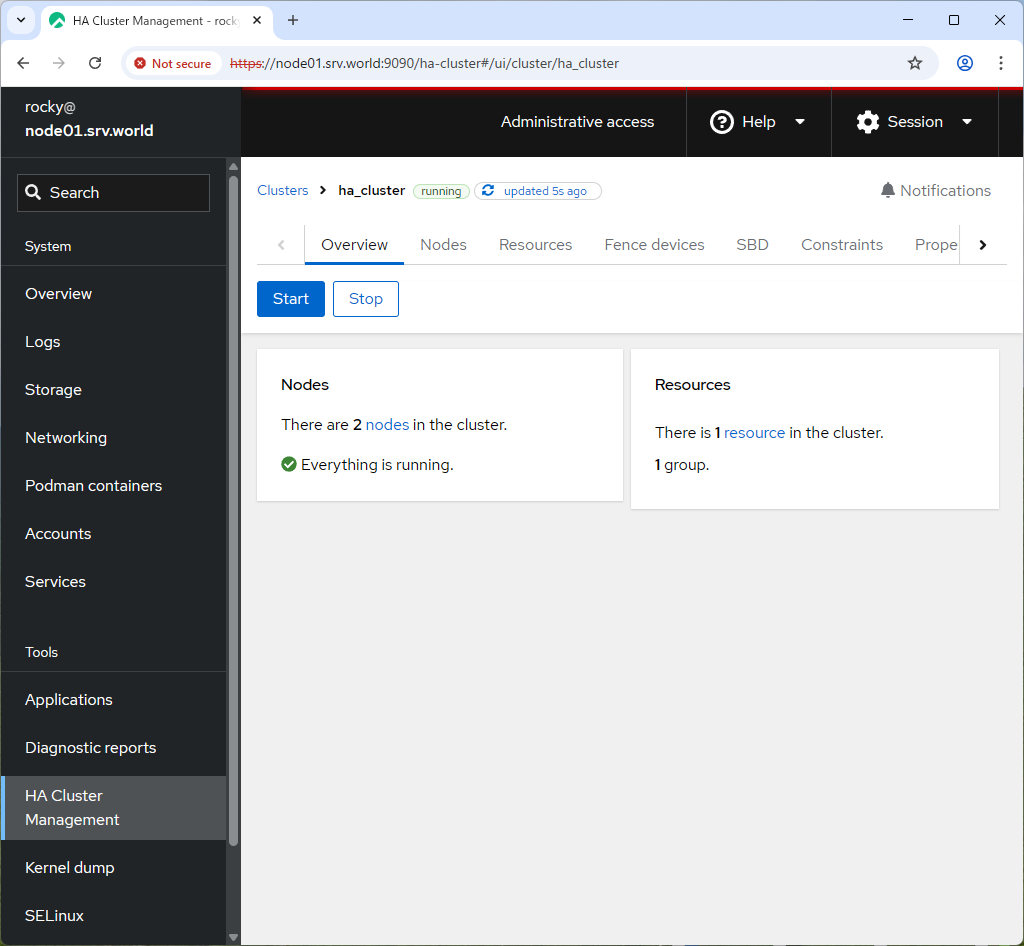
Task: Click the right chevron to reveal more tabs
Action: point(982,244)
